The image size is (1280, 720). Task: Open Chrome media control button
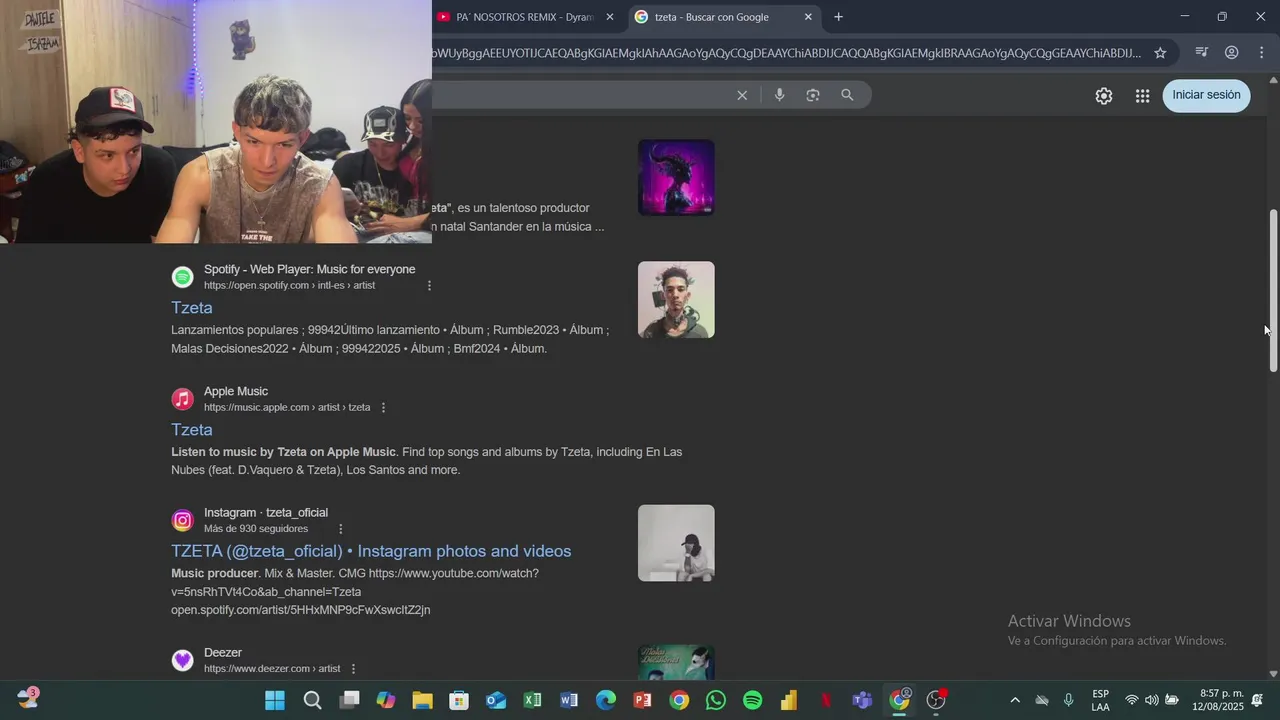point(1202,53)
